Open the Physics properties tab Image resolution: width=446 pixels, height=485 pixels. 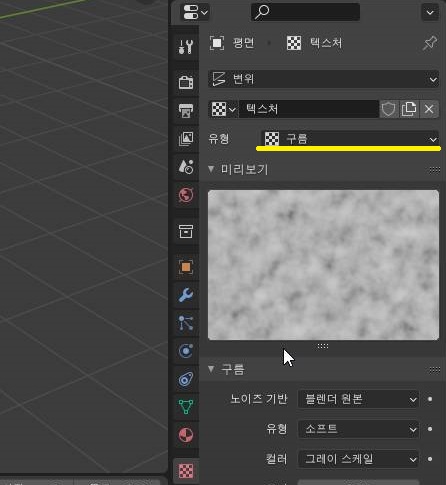click(186, 351)
